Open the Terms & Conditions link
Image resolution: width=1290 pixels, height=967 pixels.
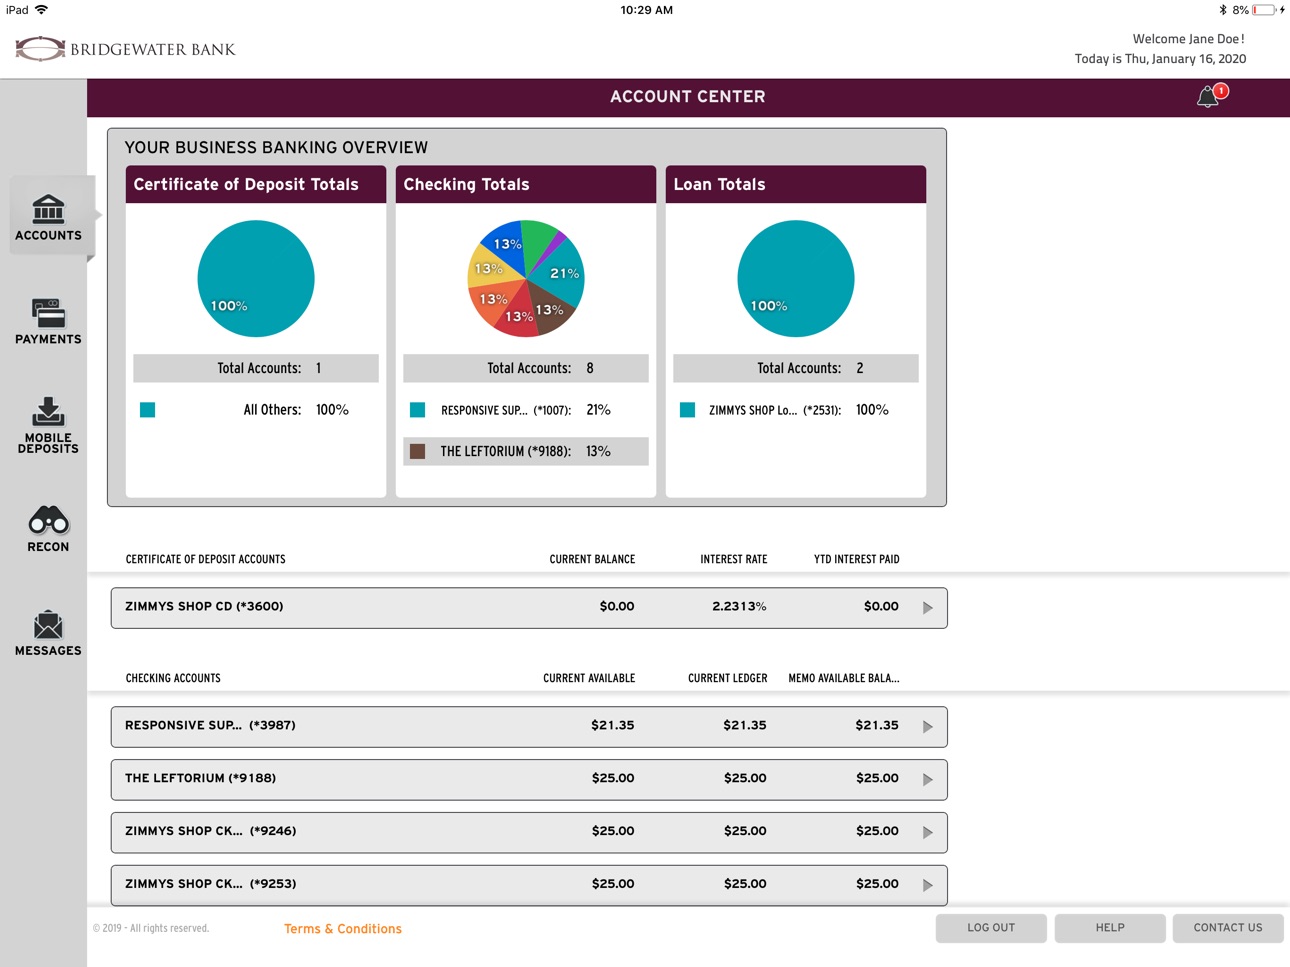click(x=343, y=929)
